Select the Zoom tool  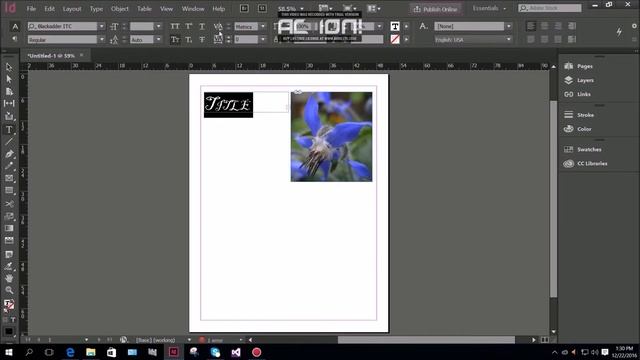coord(9,290)
